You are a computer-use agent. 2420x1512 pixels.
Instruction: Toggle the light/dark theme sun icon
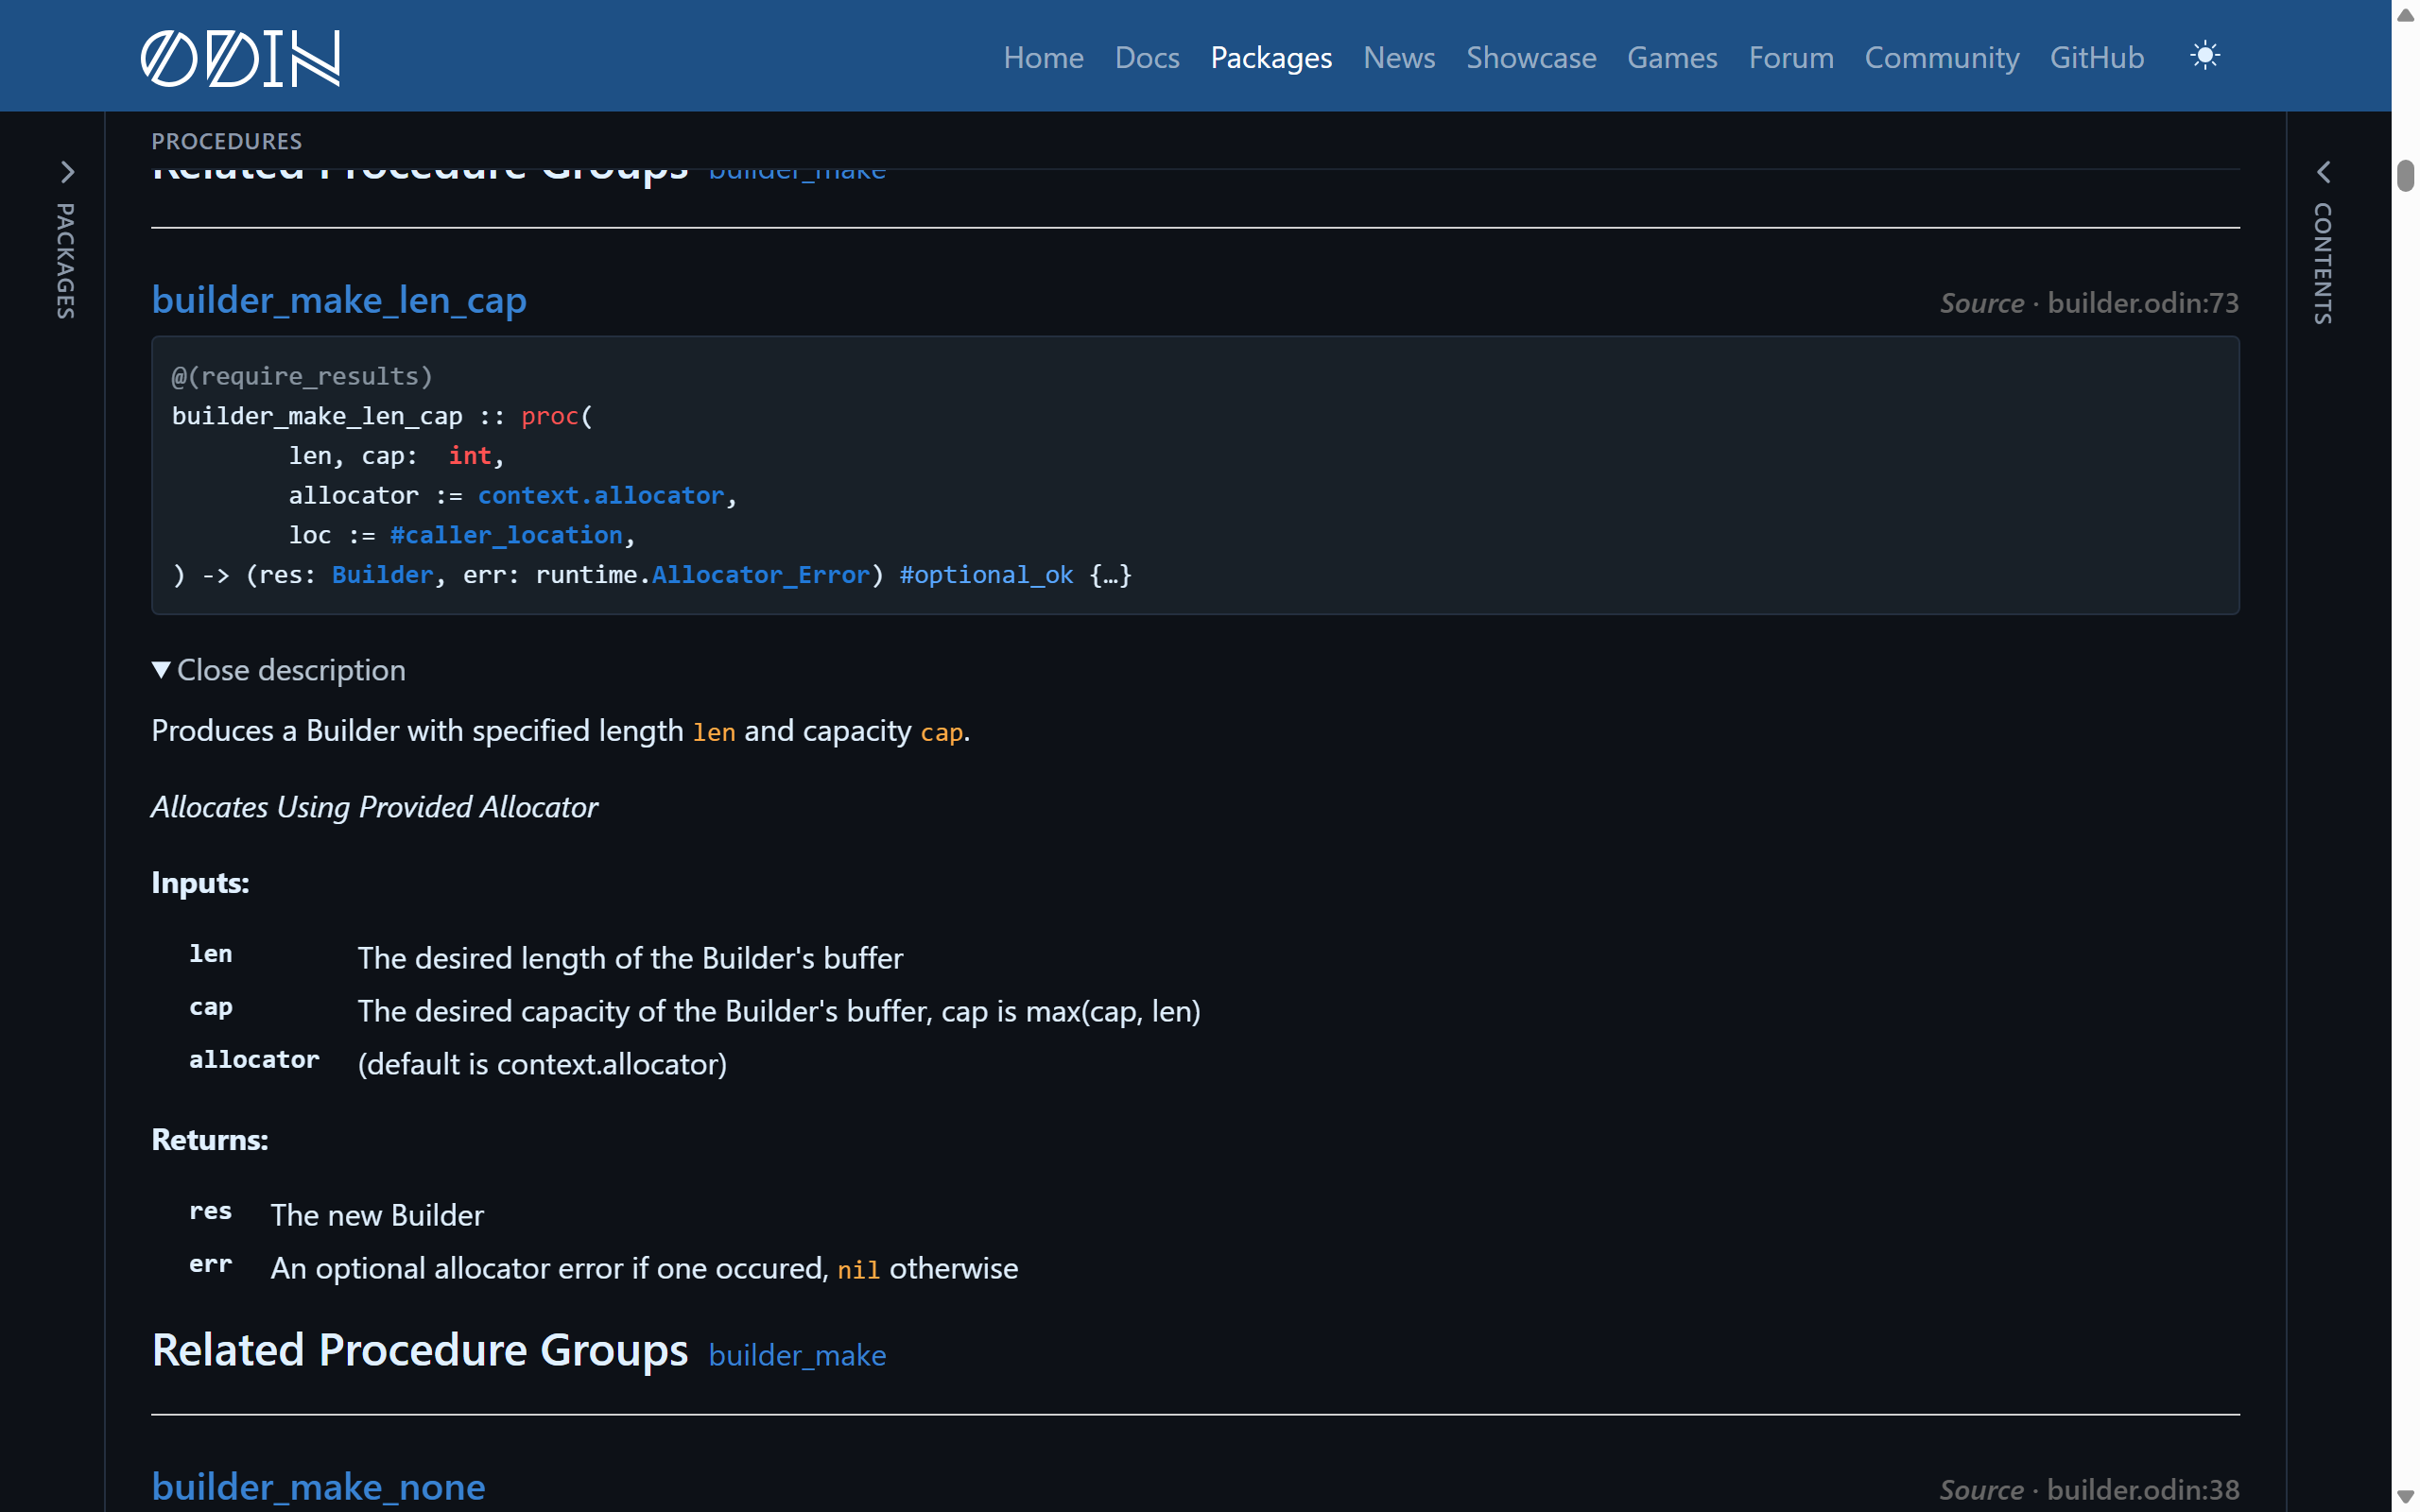point(2205,56)
